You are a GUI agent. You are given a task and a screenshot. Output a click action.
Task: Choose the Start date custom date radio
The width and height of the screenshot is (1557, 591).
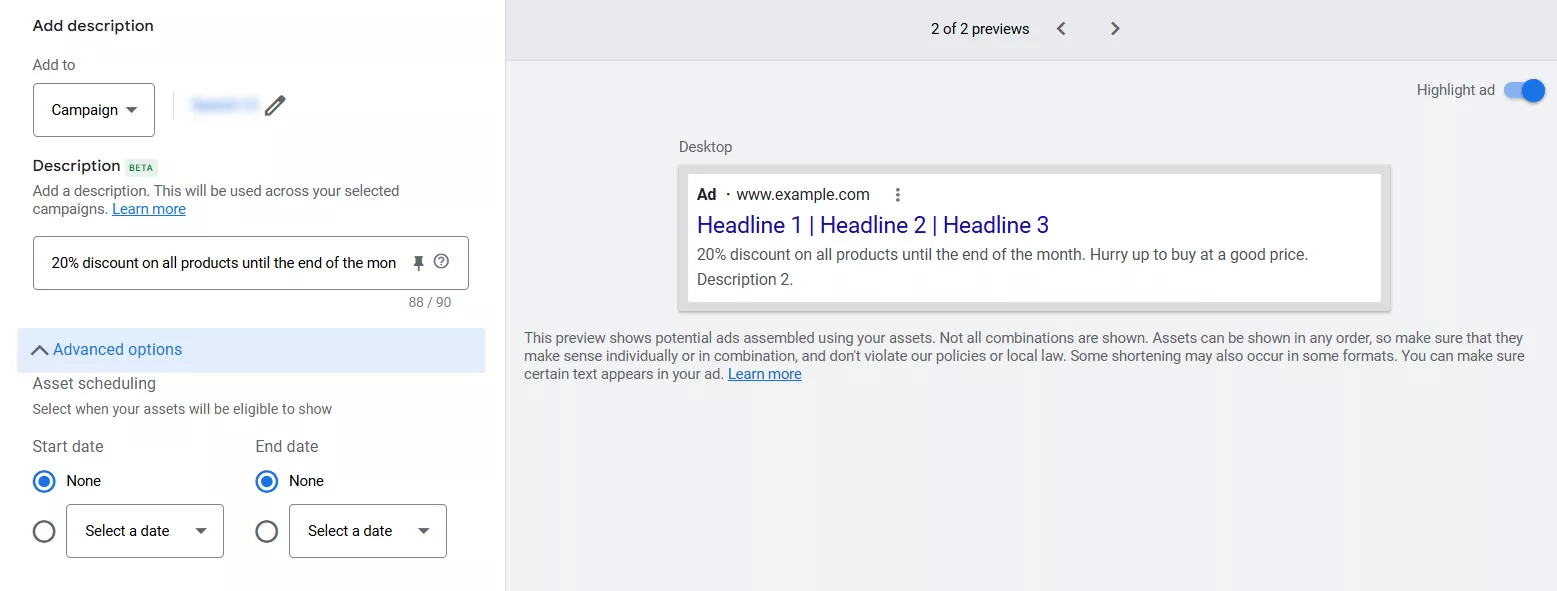(x=44, y=531)
